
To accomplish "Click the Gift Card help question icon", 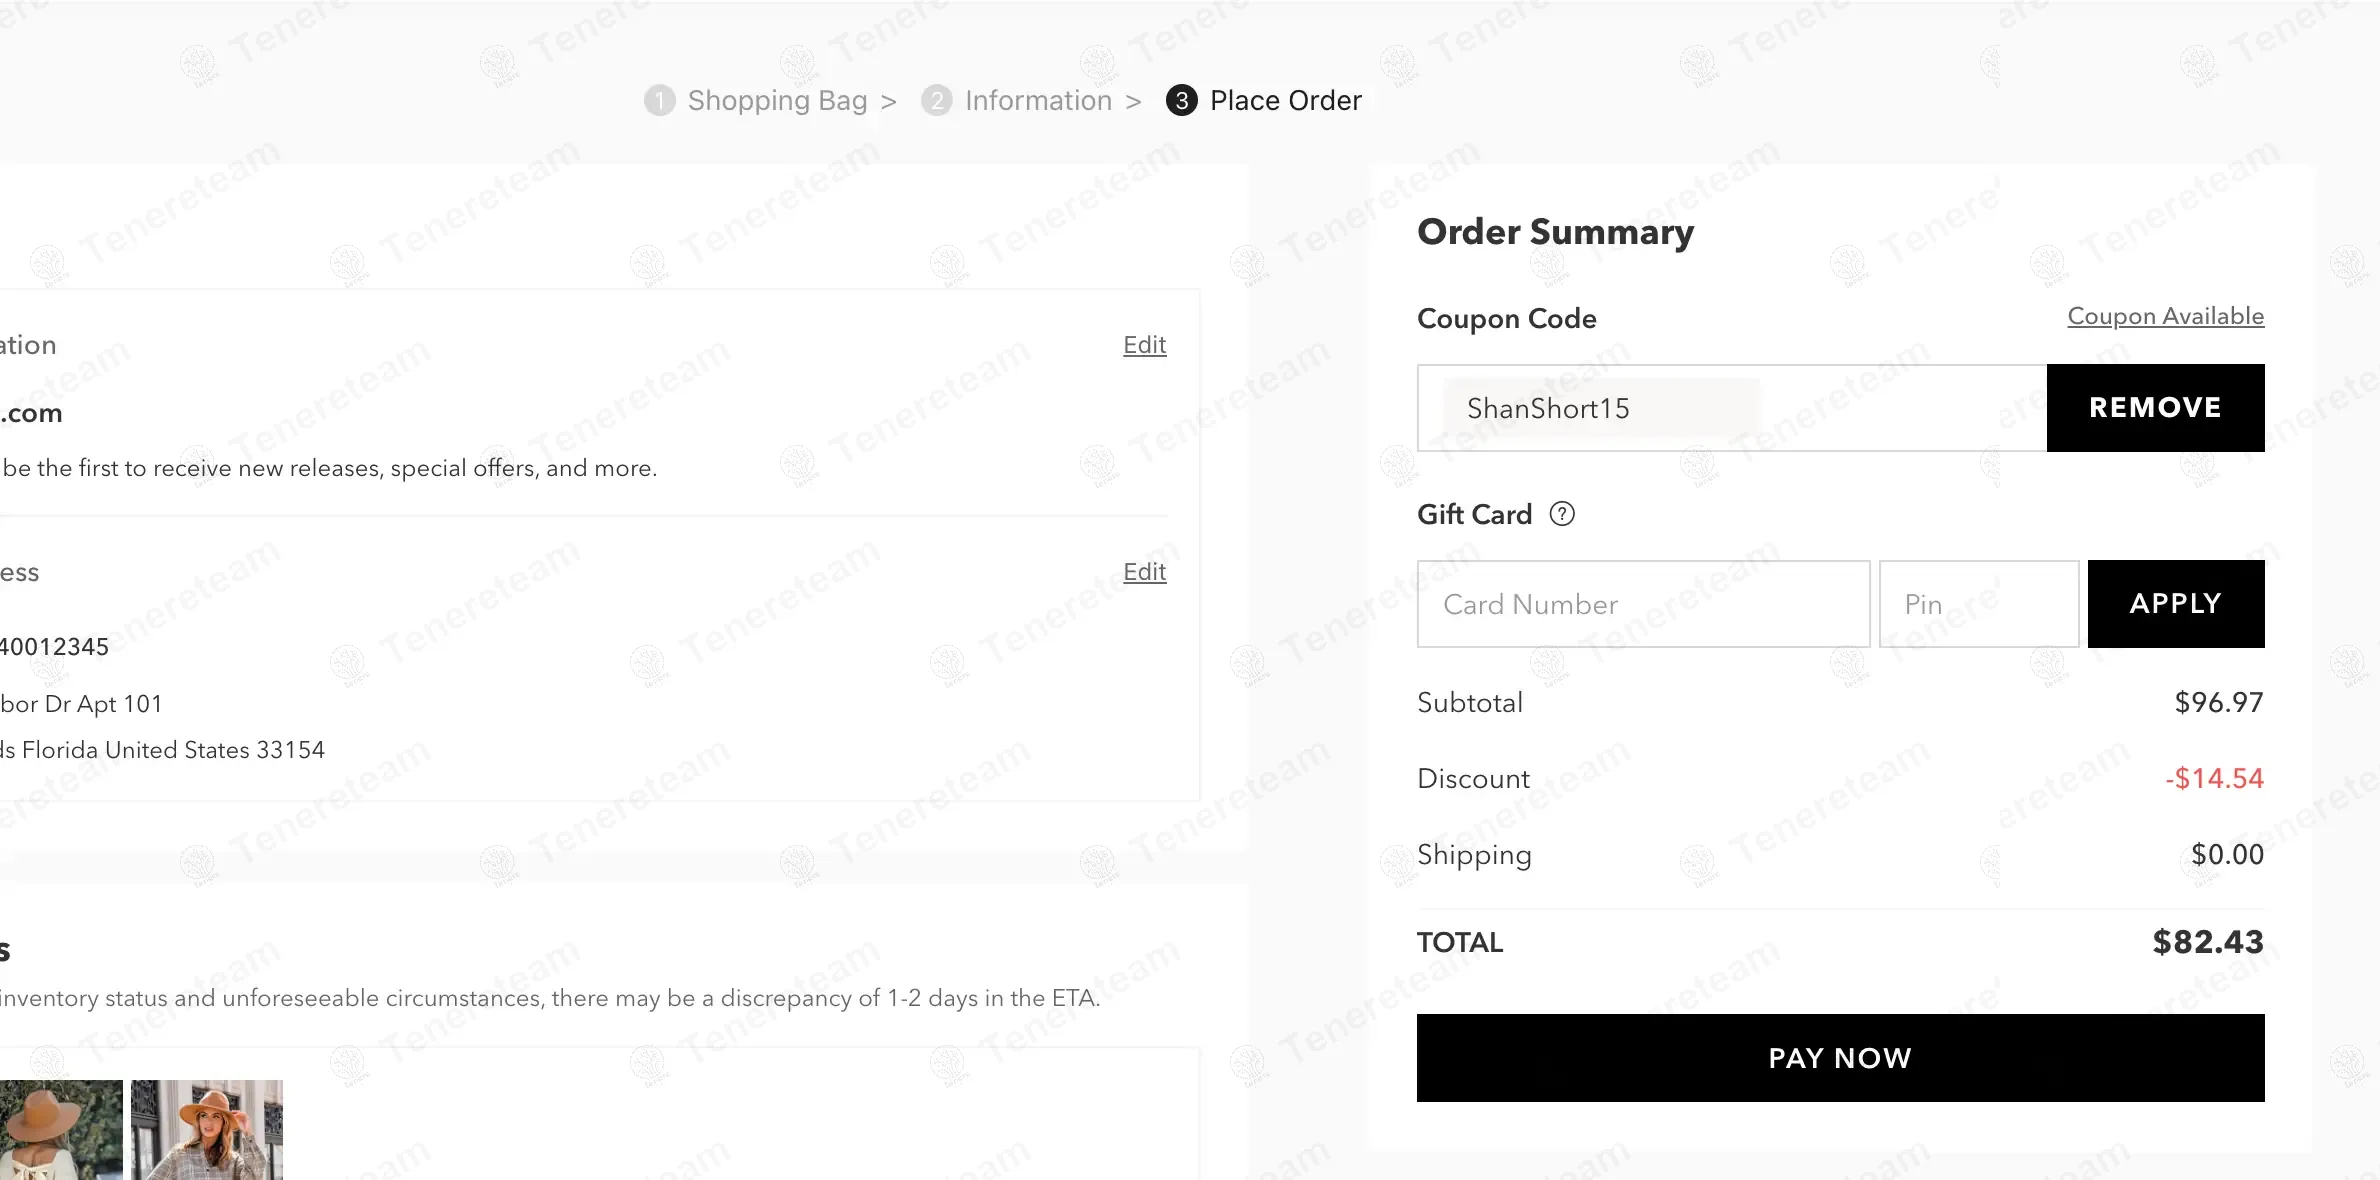I will point(1561,514).
